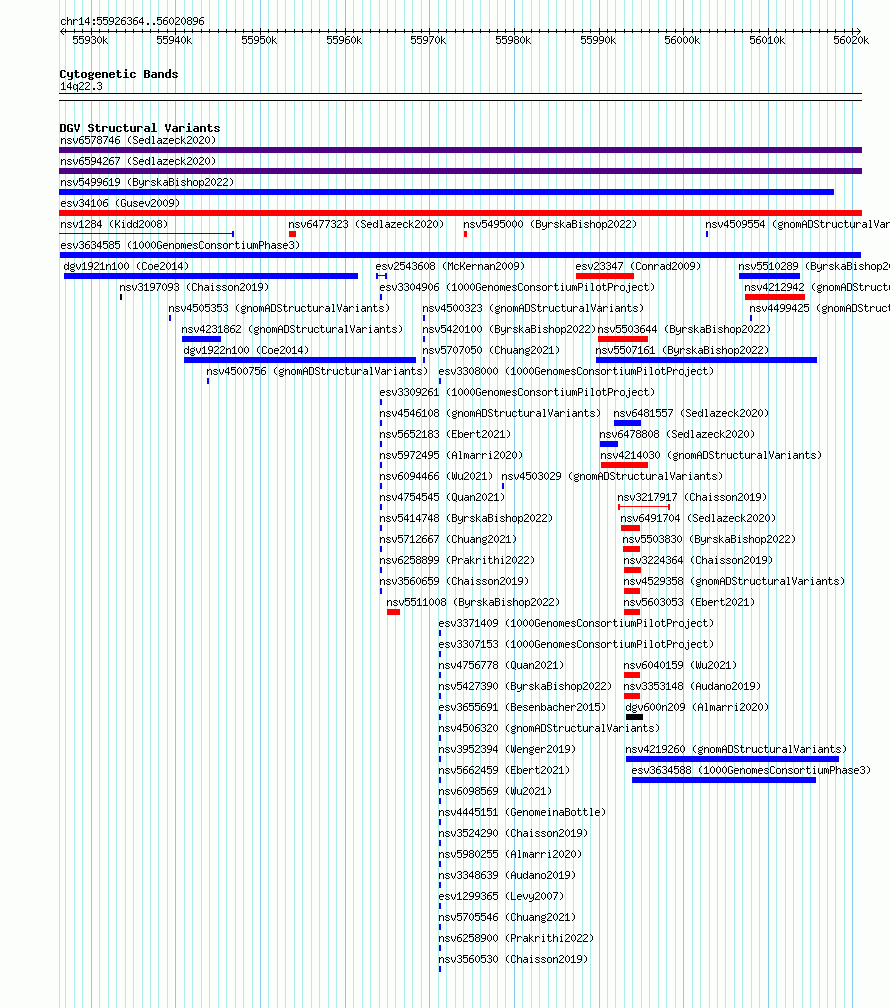
Task: Open nsv4219260 (gnomADStructuralVariants) label
Action: coord(736,749)
